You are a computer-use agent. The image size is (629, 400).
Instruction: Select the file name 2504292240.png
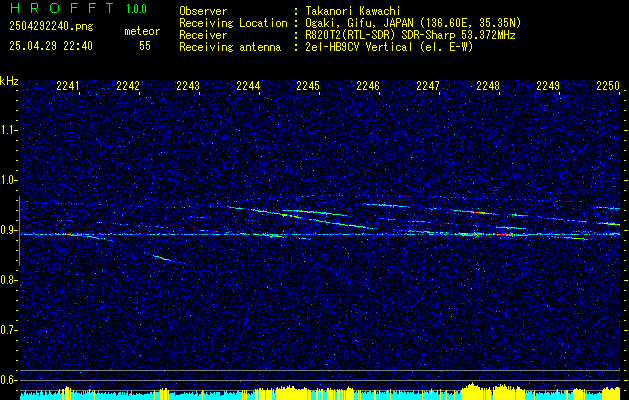pos(51,27)
